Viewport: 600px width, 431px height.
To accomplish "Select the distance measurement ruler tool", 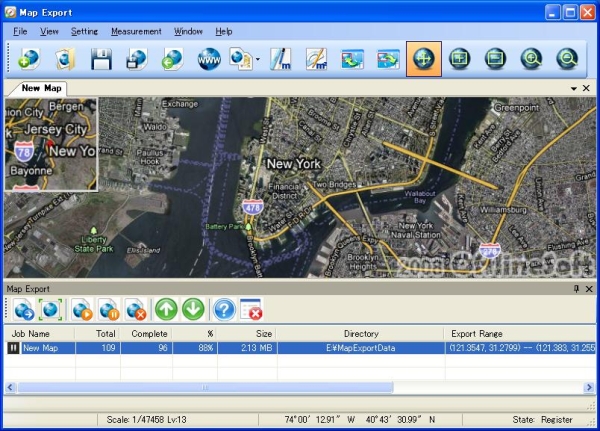I will click(x=281, y=59).
